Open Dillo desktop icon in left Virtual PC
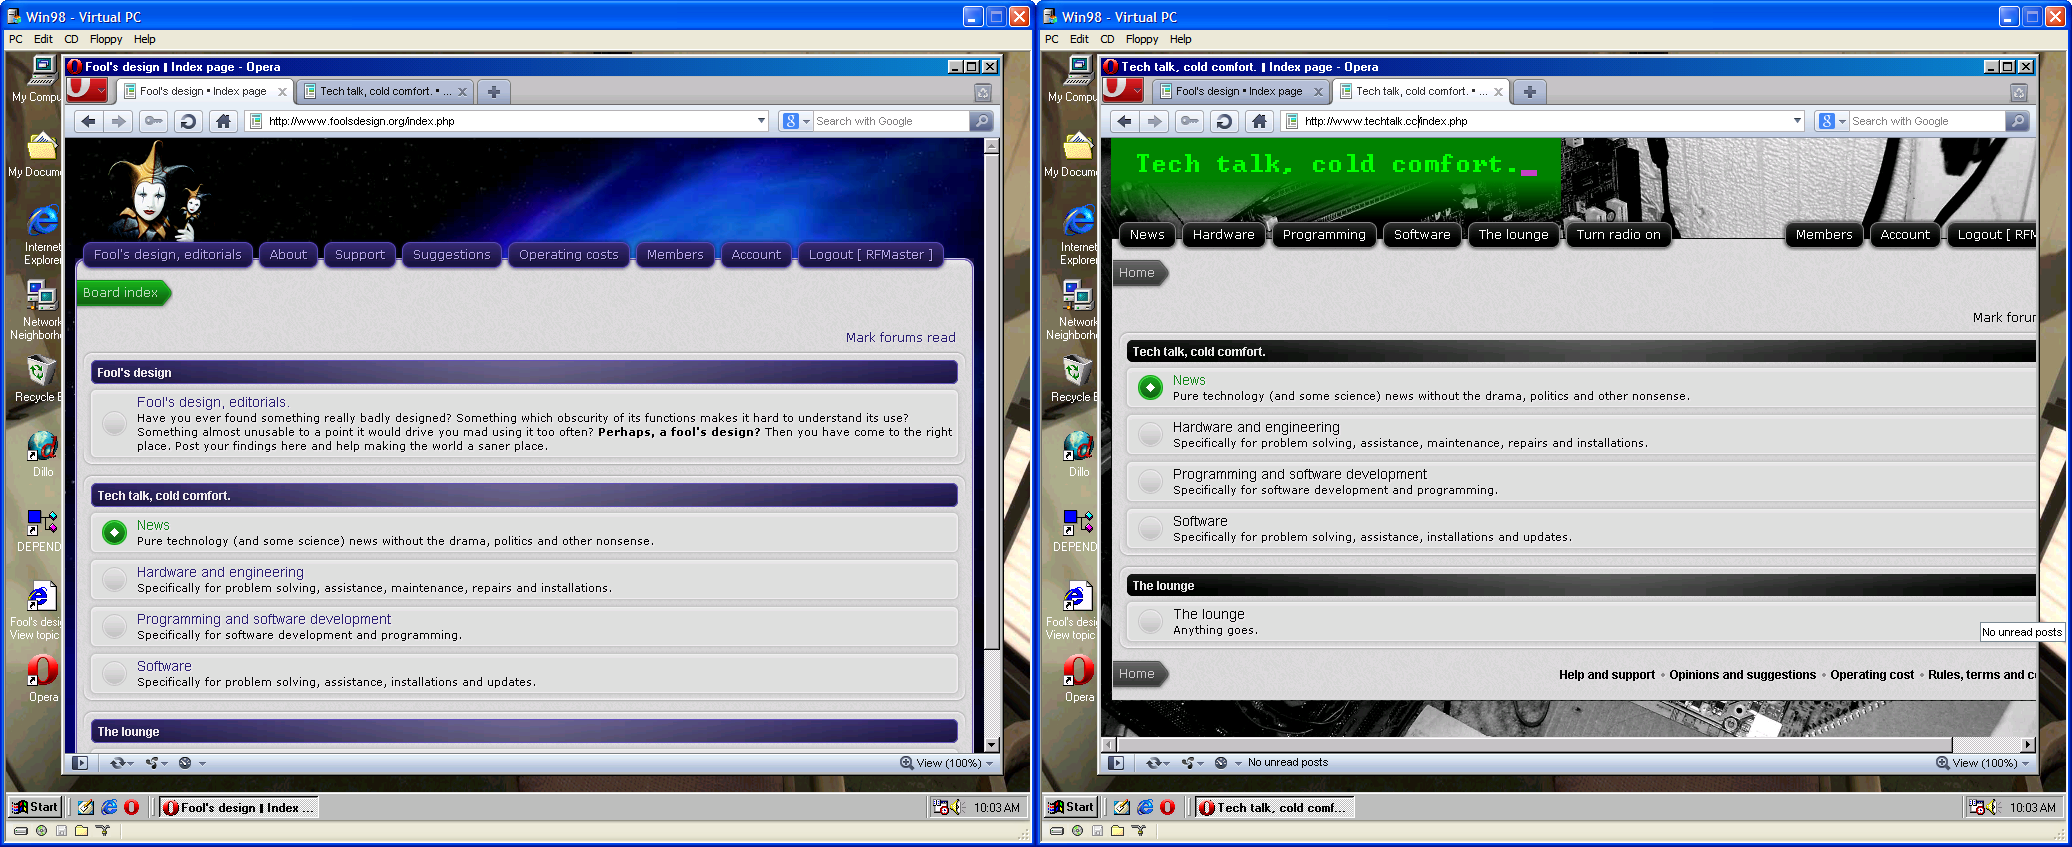The width and height of the screenshot is (2072, 847). tap(42, 453)
